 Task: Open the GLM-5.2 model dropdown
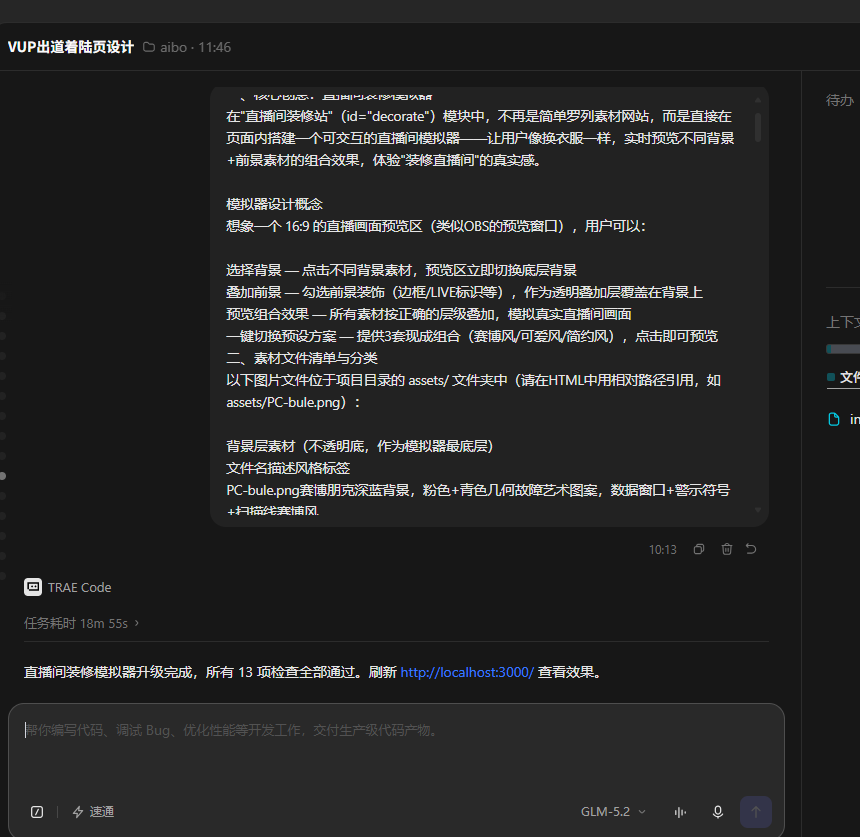click(613, 812)
